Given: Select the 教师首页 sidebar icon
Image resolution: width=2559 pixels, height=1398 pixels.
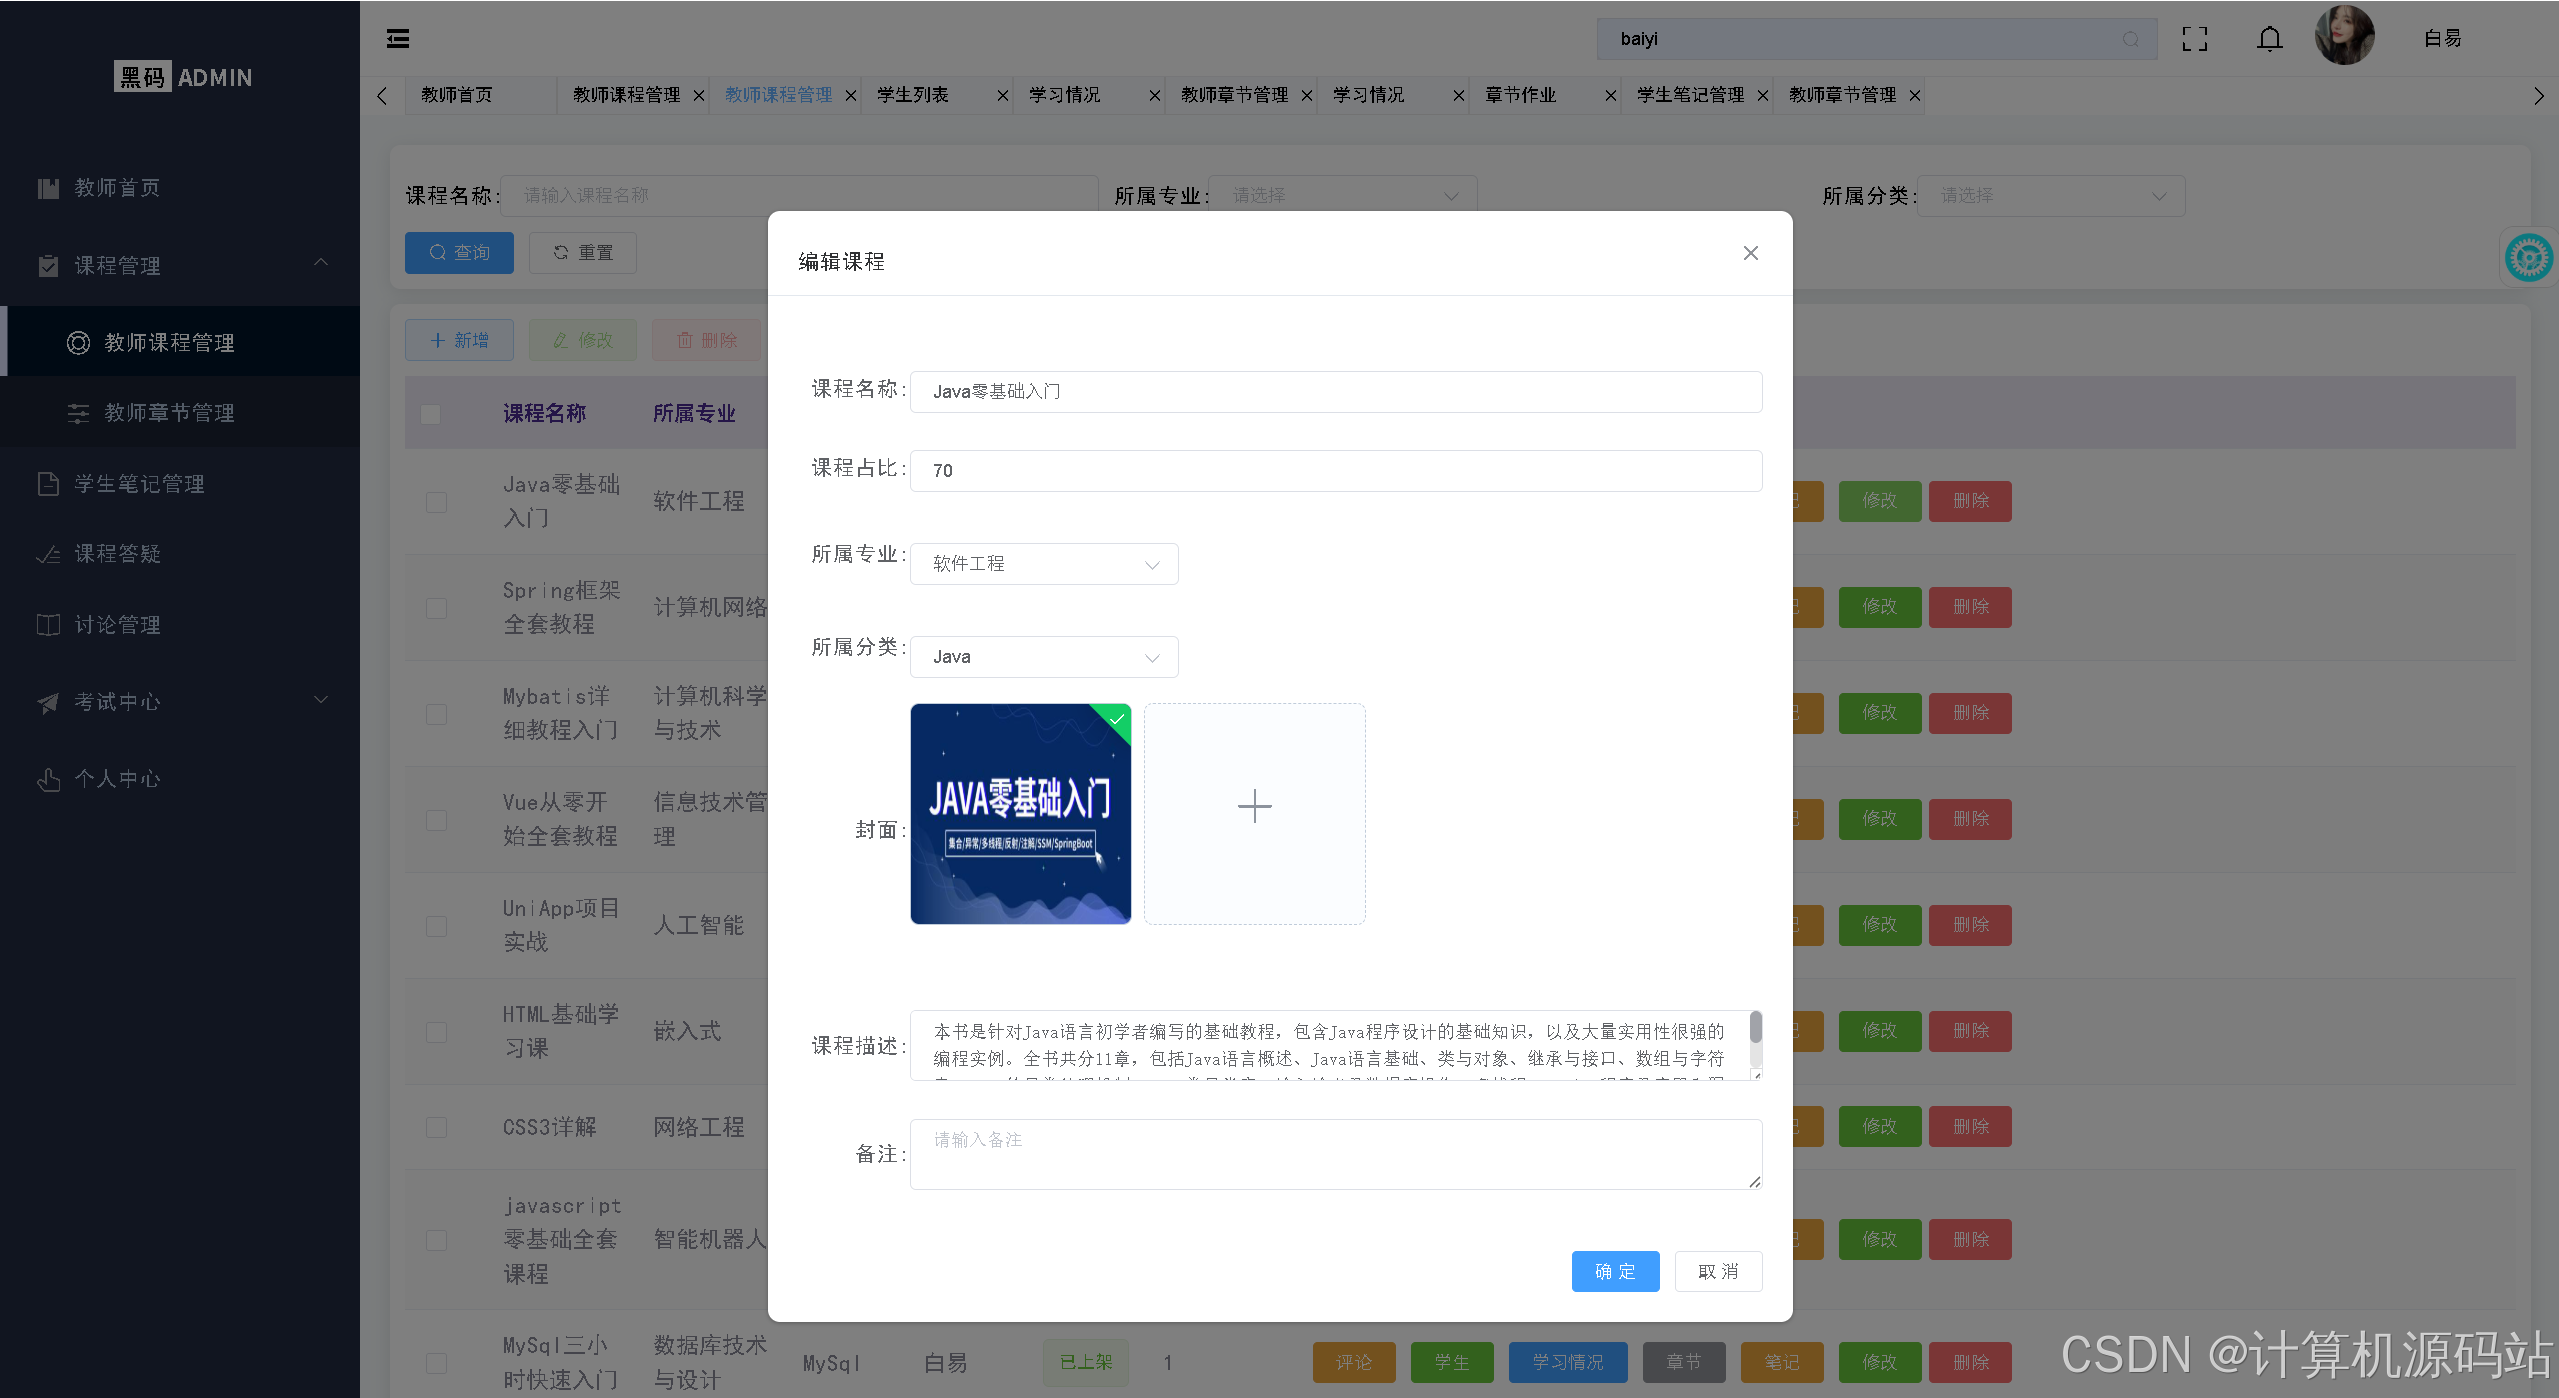Looking at the screenshot, I should click(49, 187).
